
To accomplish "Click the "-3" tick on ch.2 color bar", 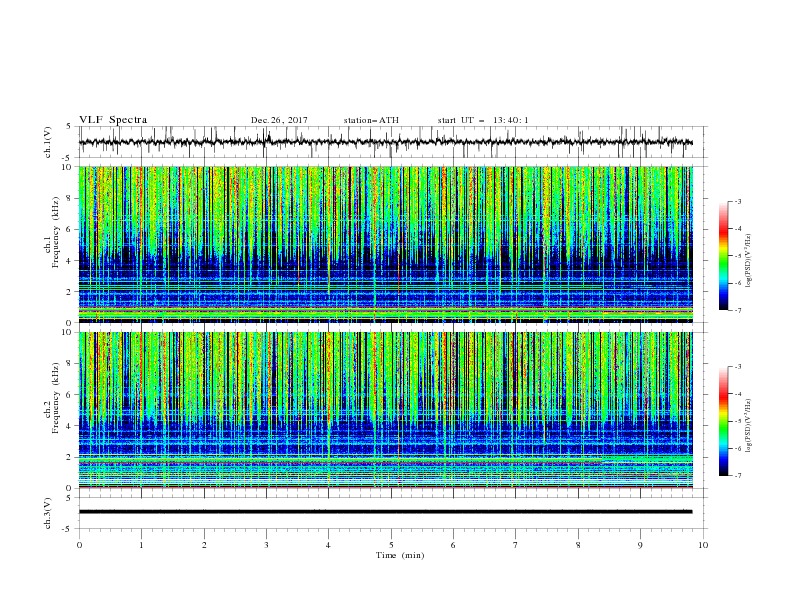I will (737, 367).
